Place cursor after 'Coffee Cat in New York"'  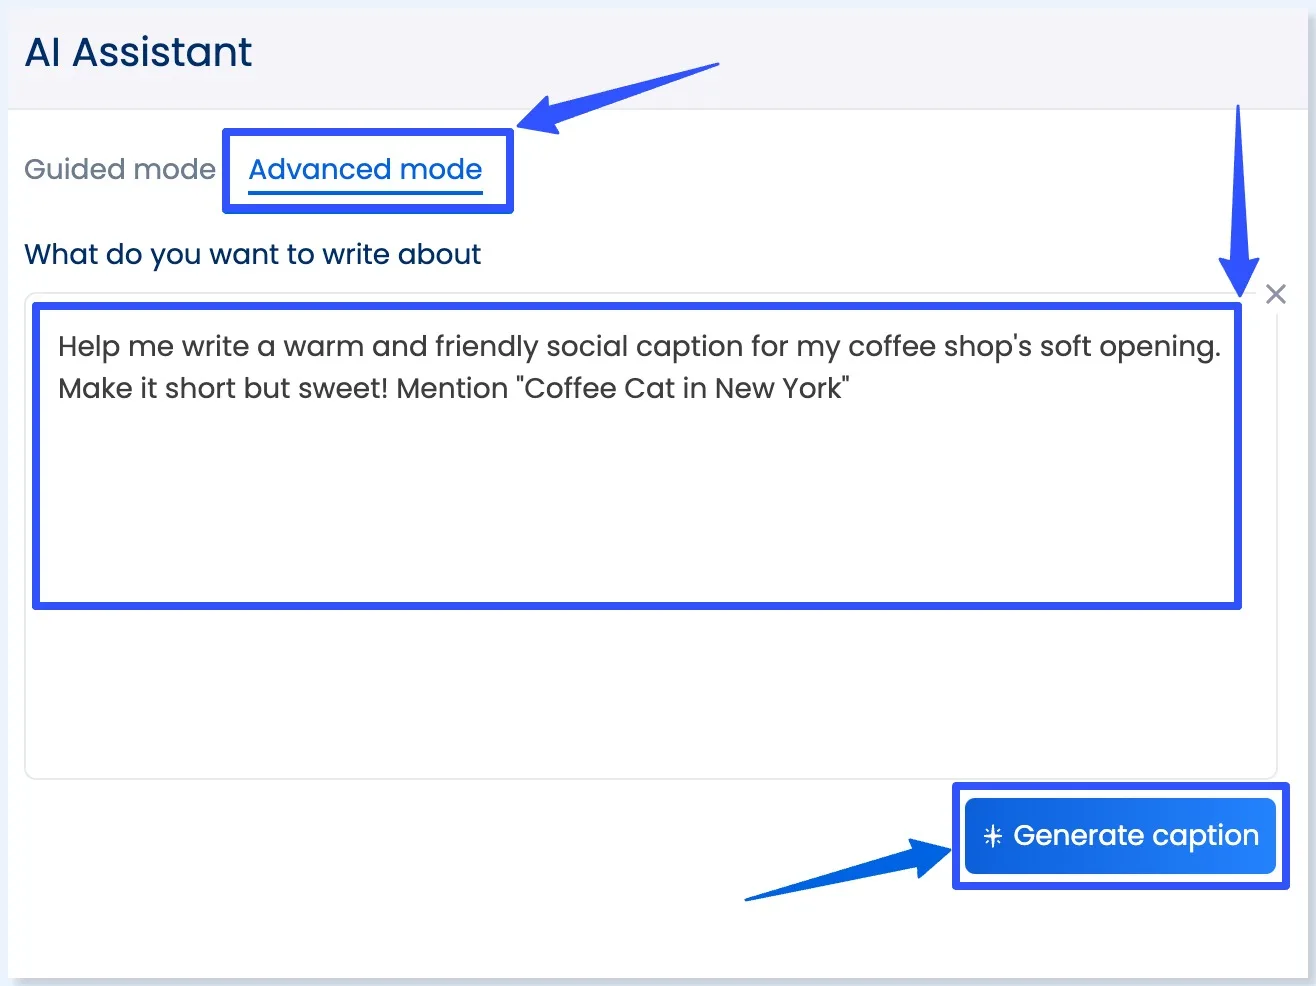[852, 388]
